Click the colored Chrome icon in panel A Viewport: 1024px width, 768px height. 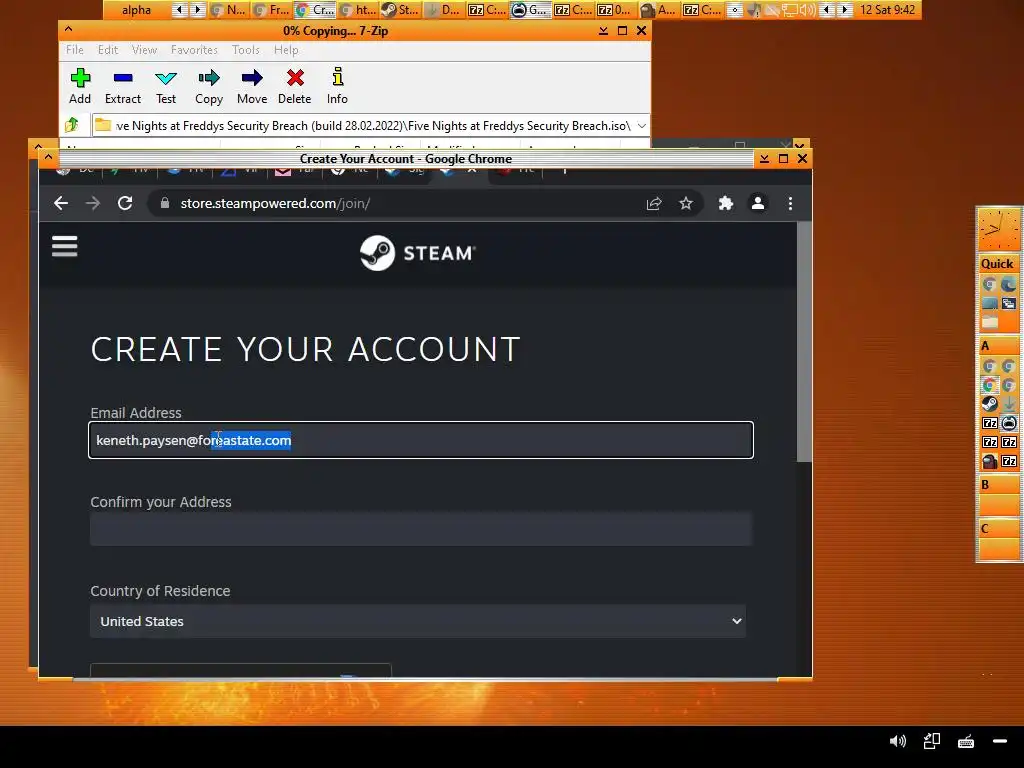[x=990, y=385]
